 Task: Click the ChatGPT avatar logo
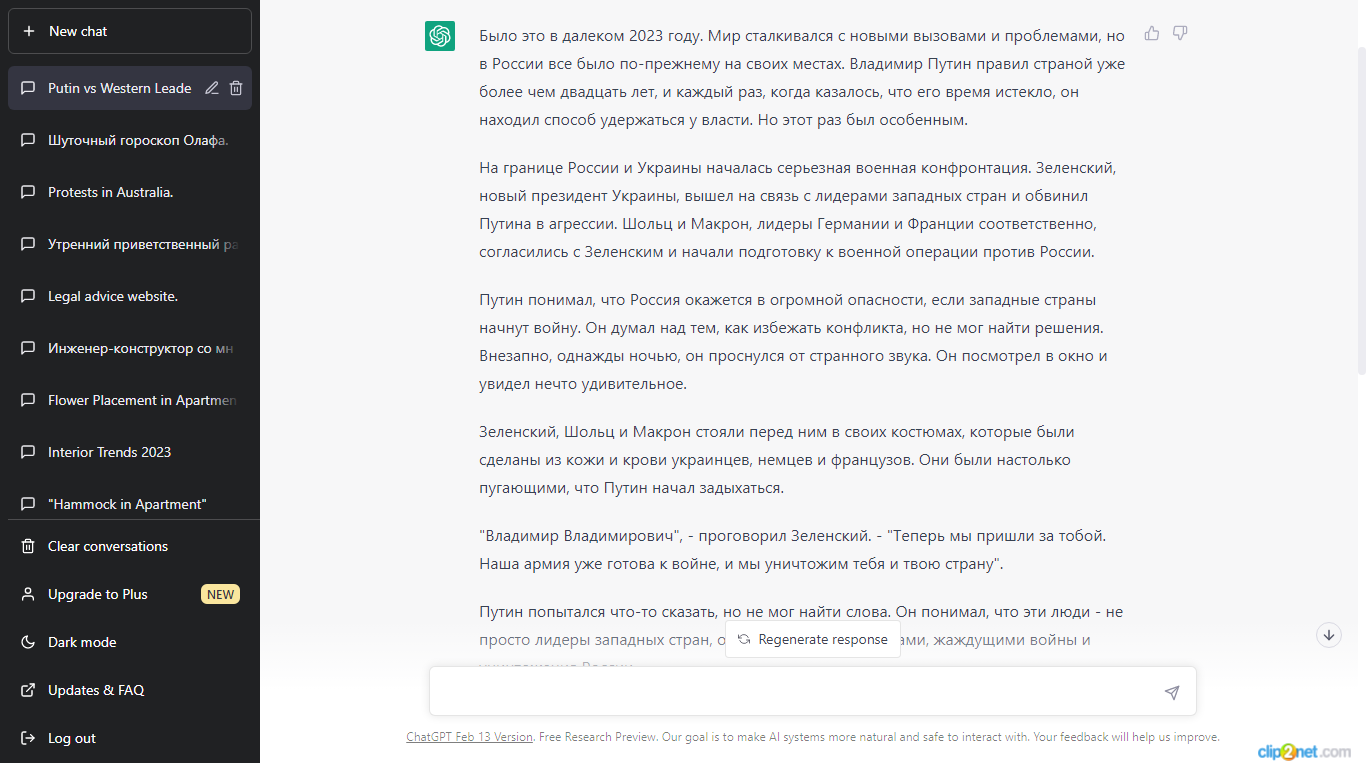440,36
